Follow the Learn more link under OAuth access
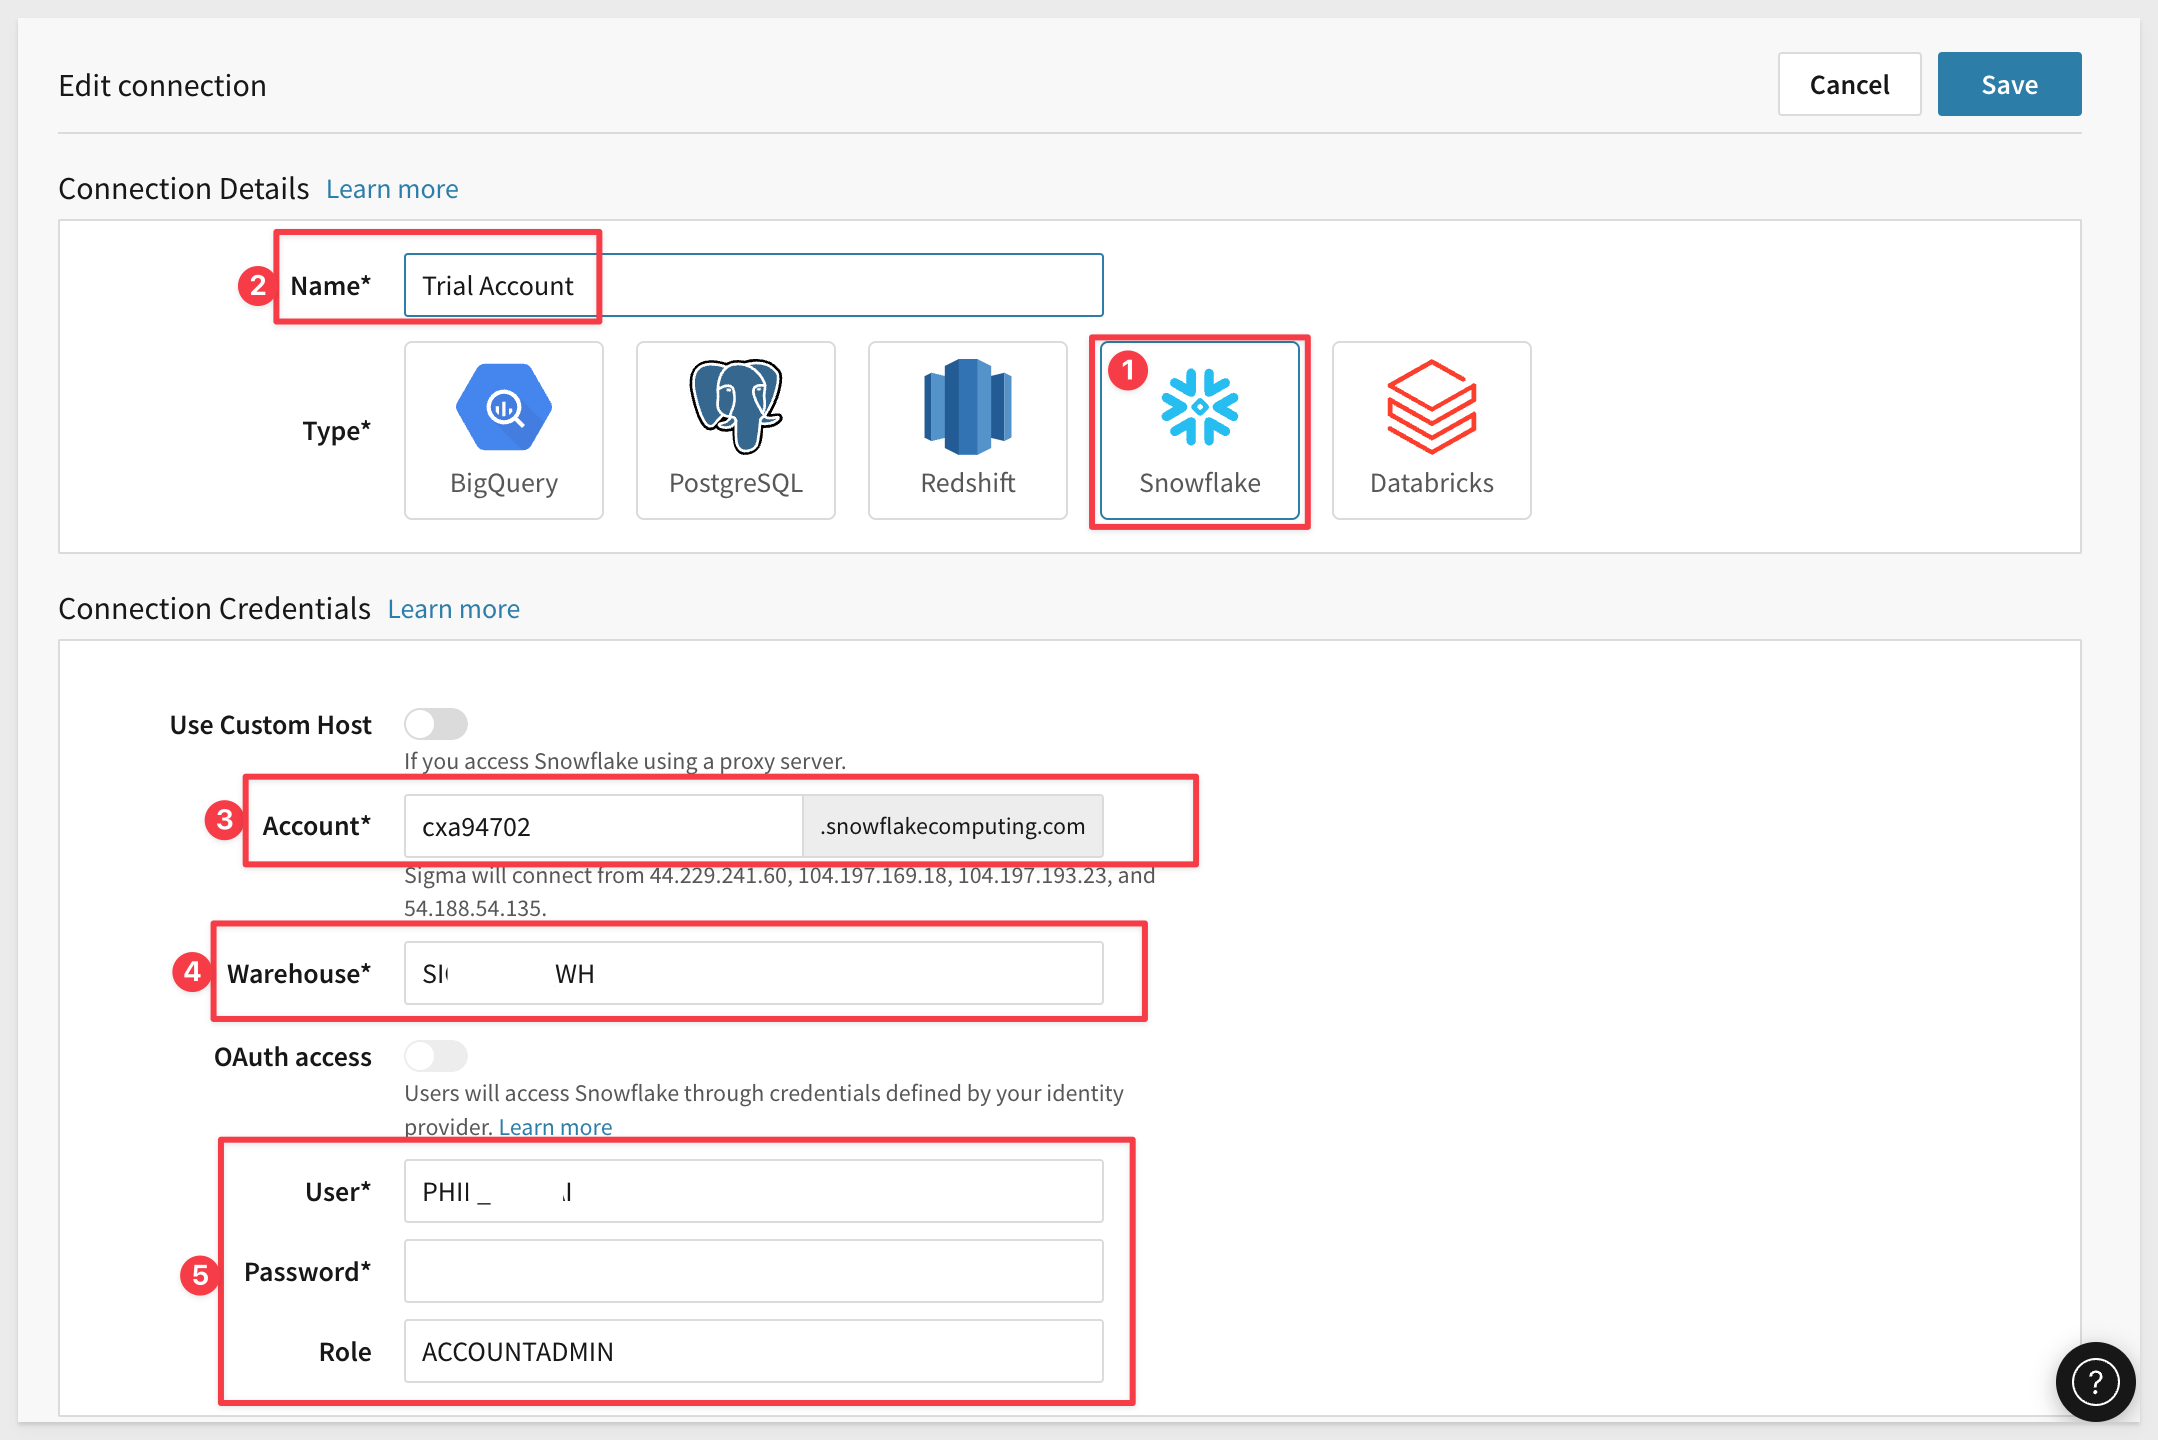 tap(555, 1127)
